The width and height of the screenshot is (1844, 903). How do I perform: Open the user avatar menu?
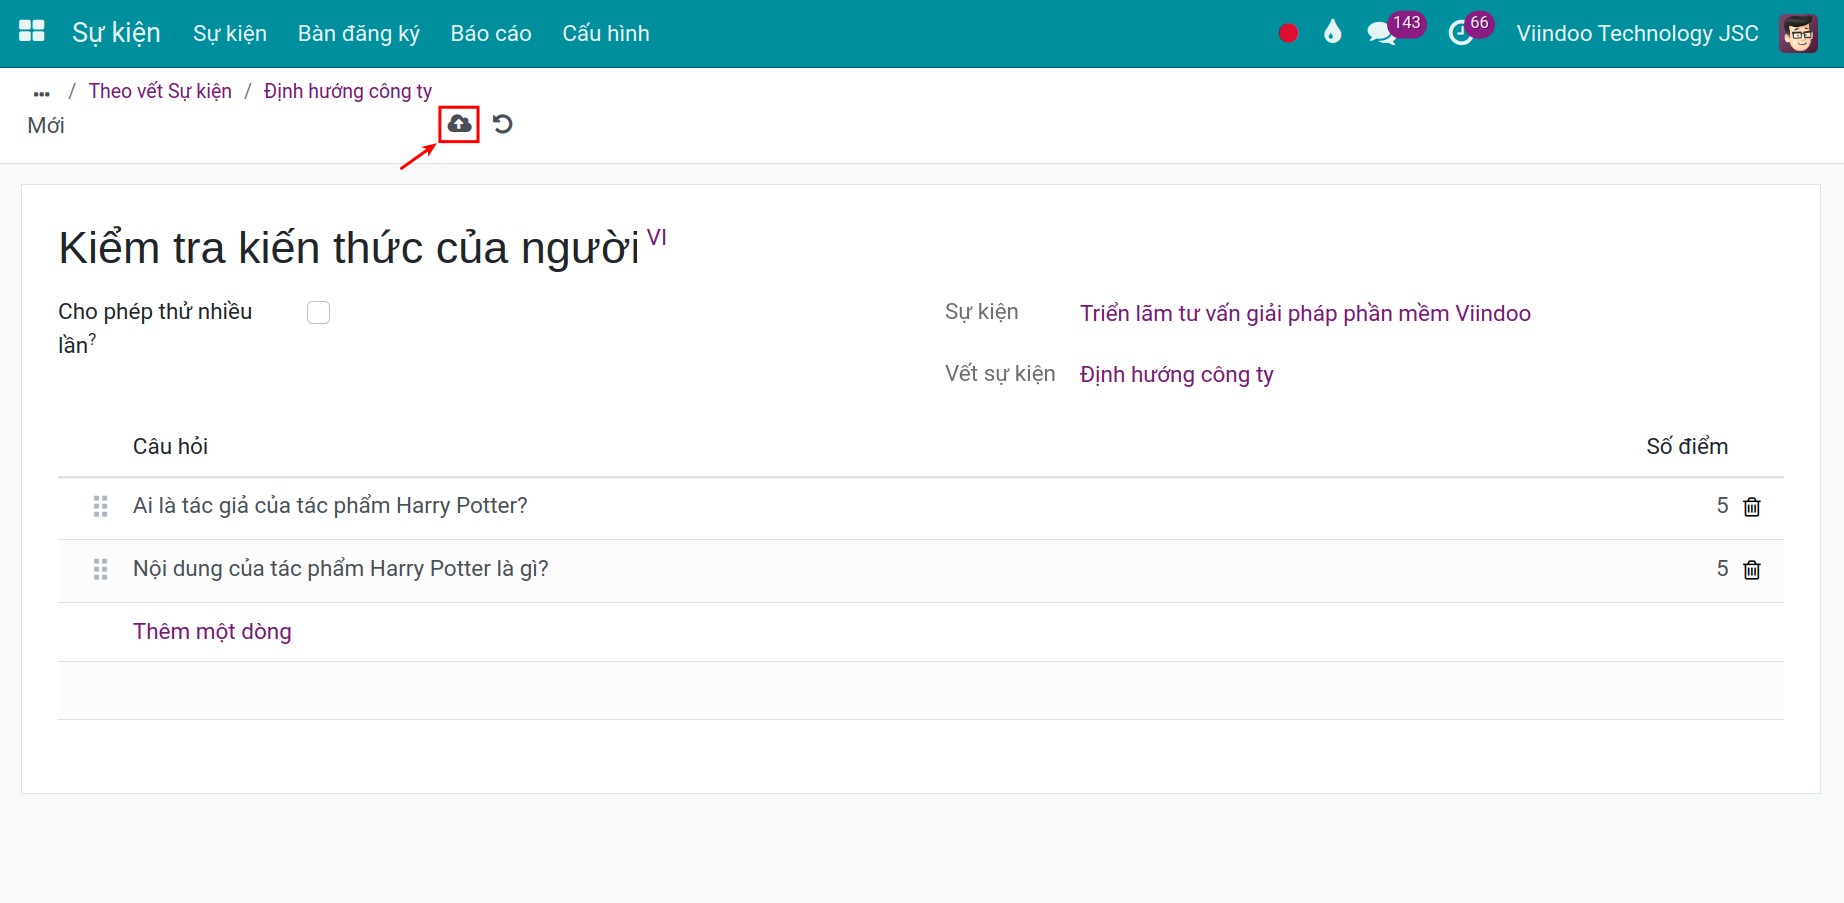(1798, 33)
